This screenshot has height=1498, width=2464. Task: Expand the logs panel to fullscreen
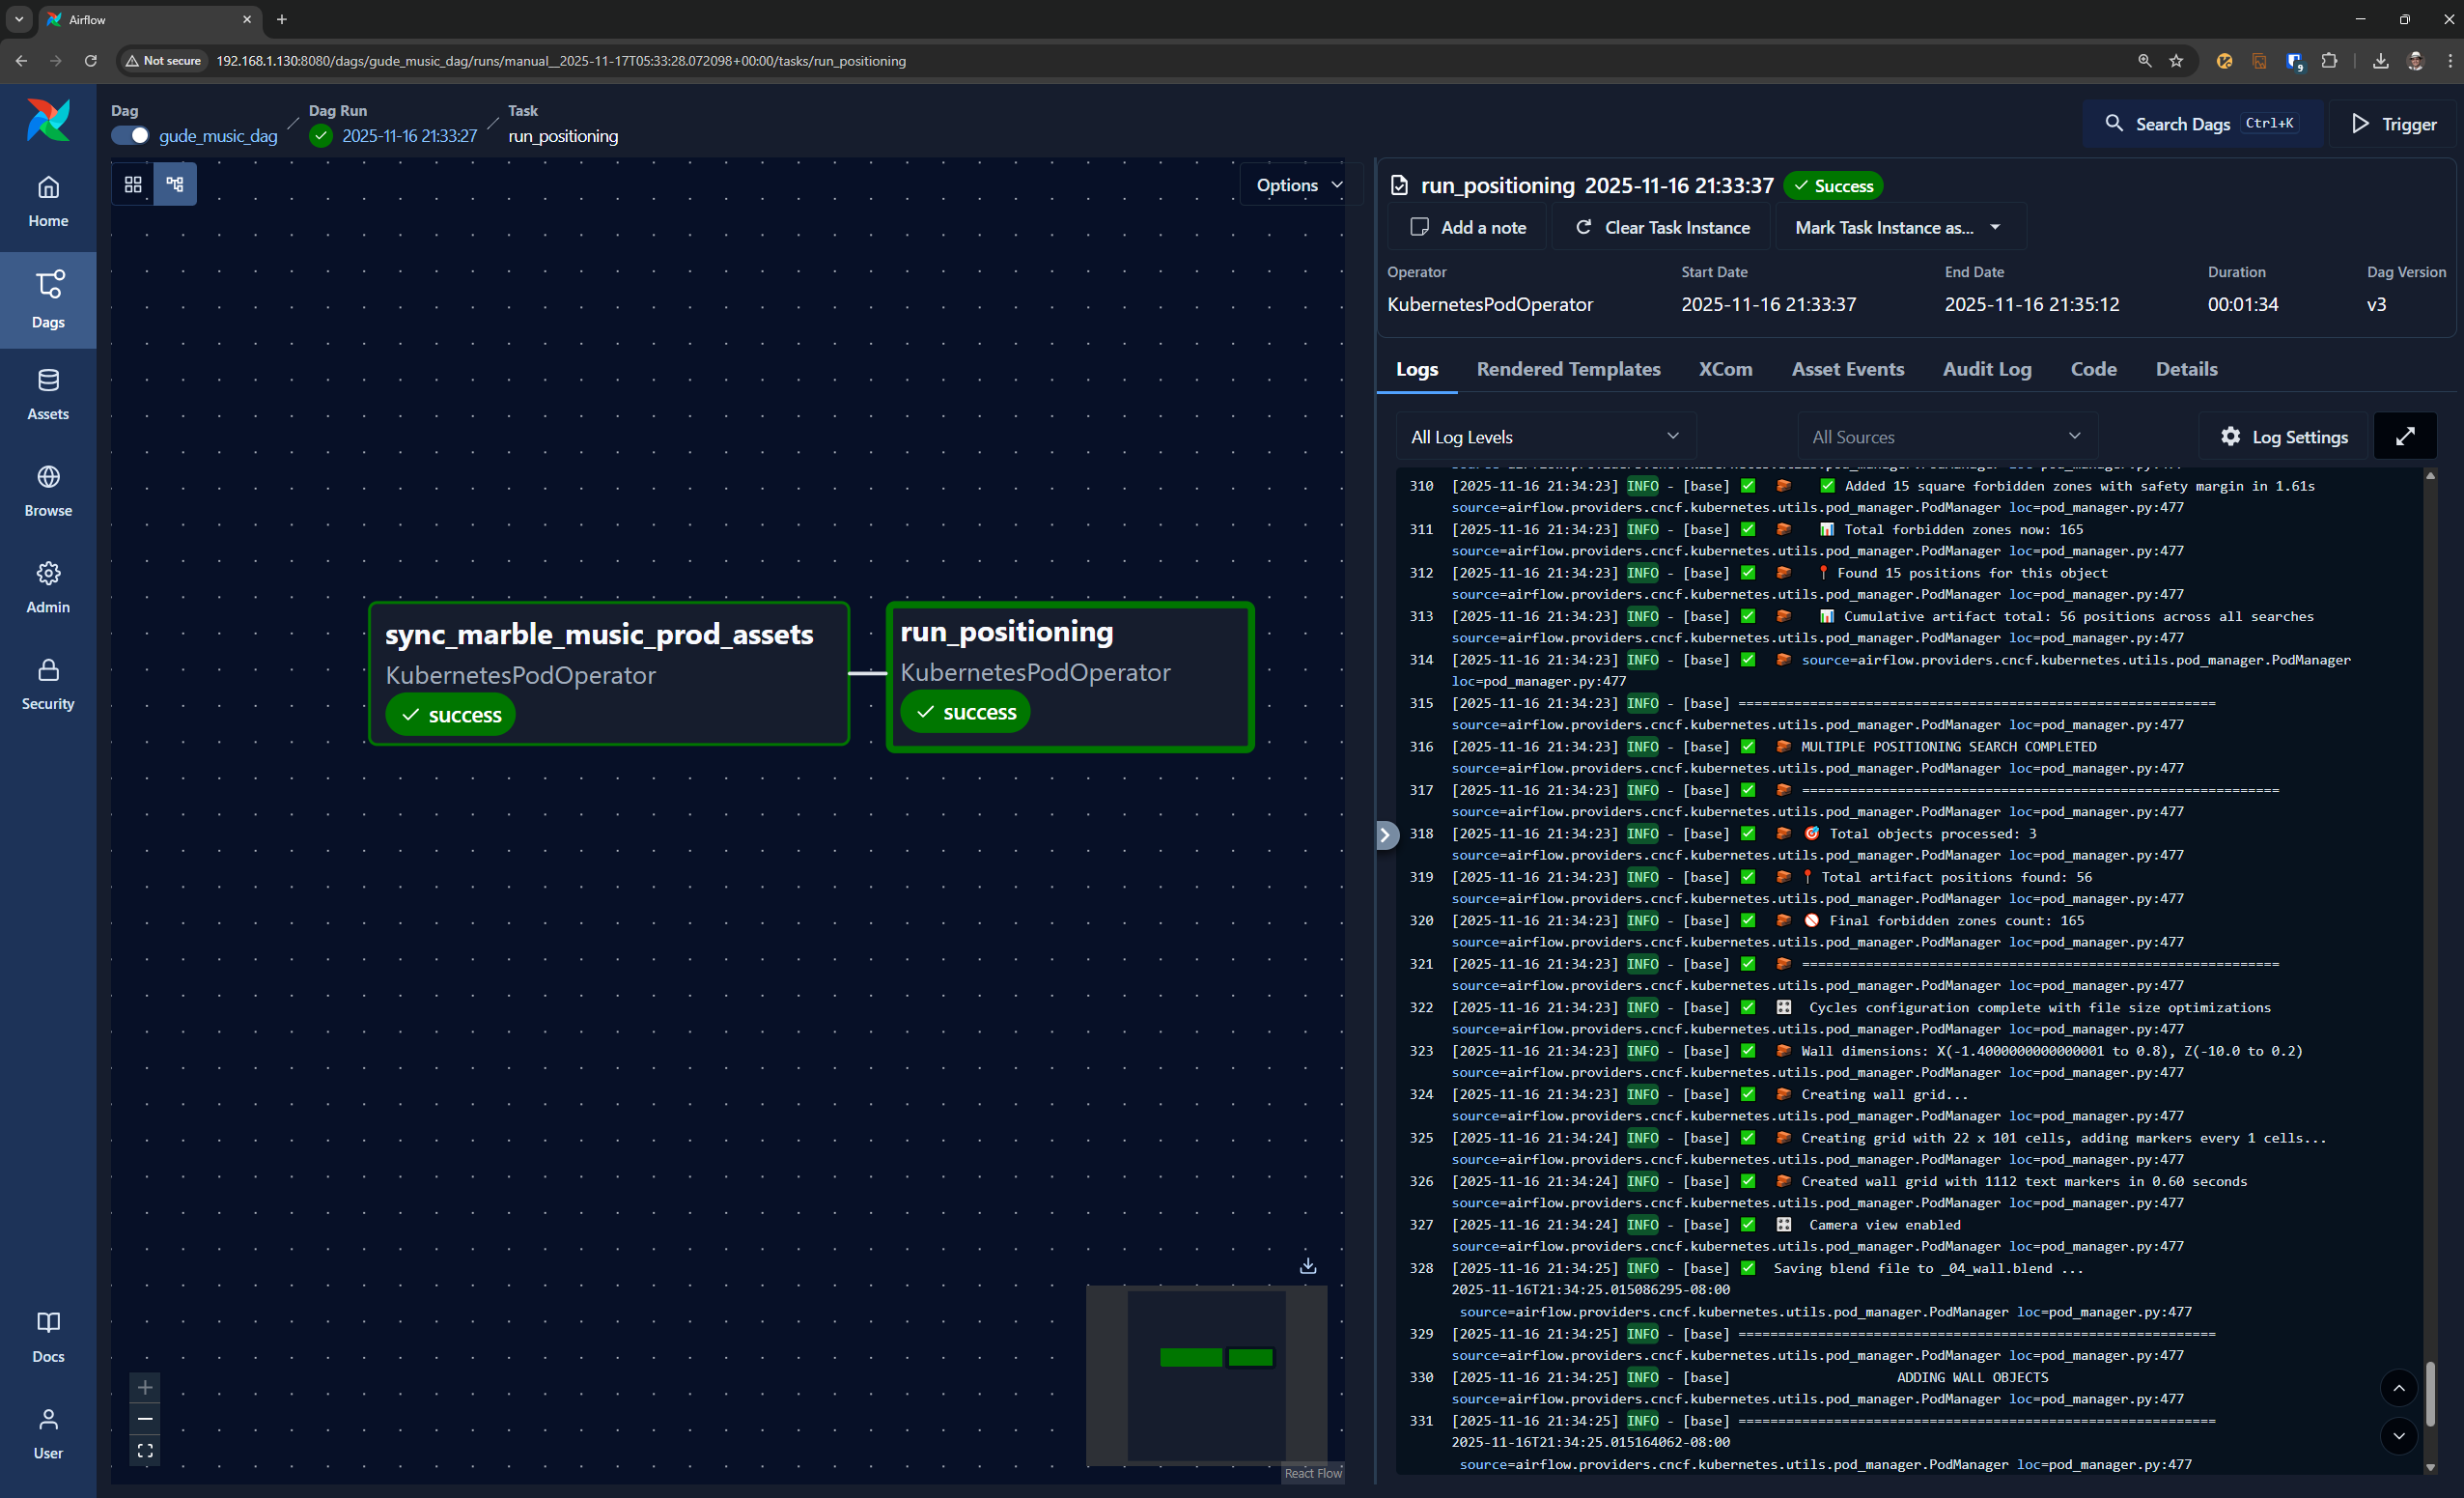[x=2405, y=436]
